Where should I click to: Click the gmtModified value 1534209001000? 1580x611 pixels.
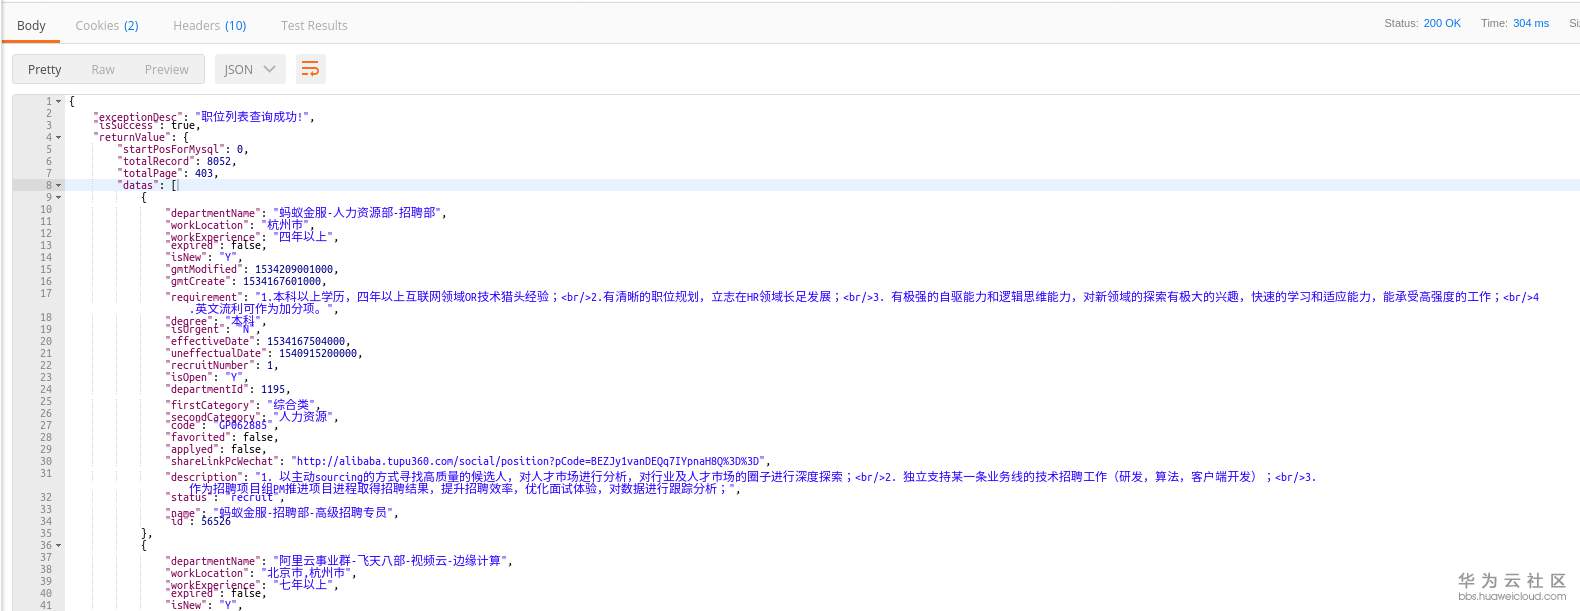click(296, 269)
